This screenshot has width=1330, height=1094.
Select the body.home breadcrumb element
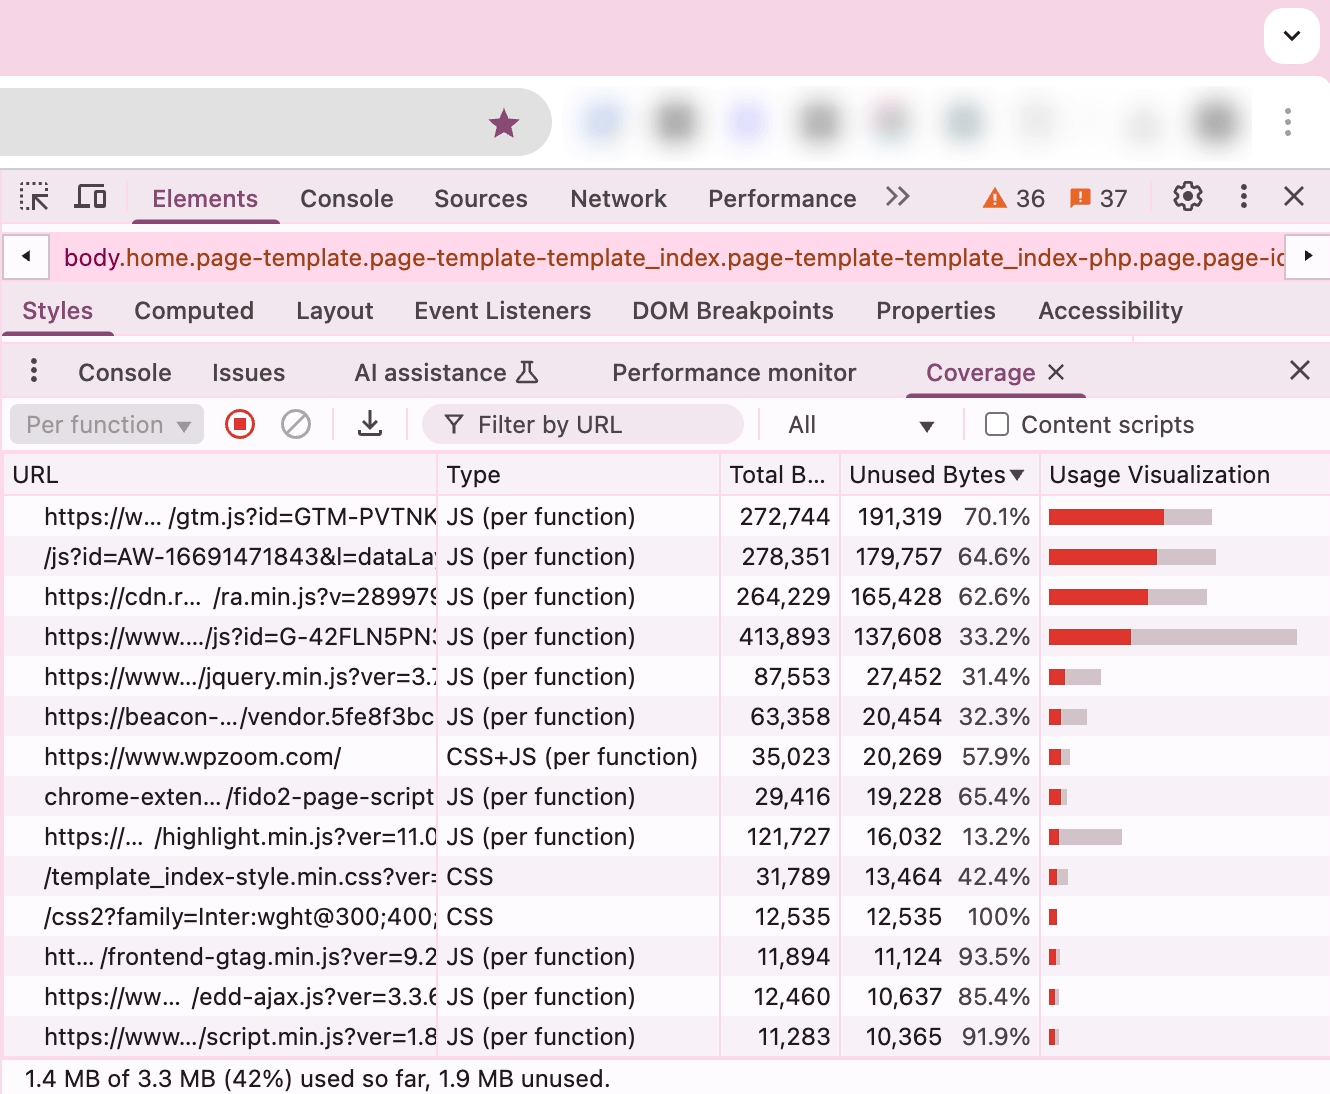pos(674,257)
